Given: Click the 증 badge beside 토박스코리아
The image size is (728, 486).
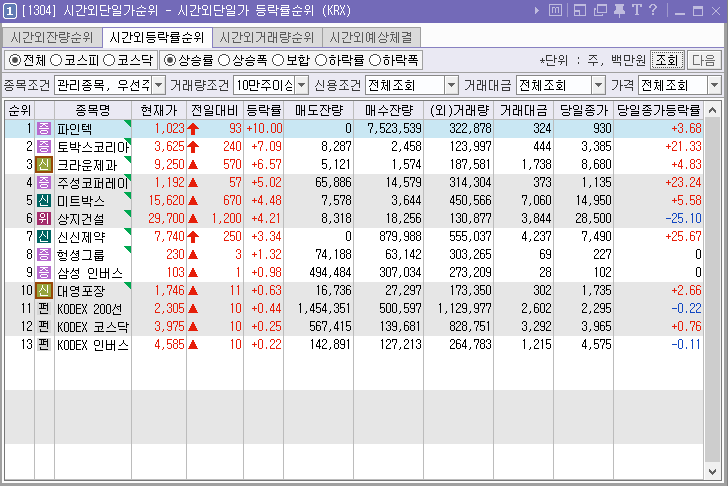Looking at the screenshot, I should point(44,147).
